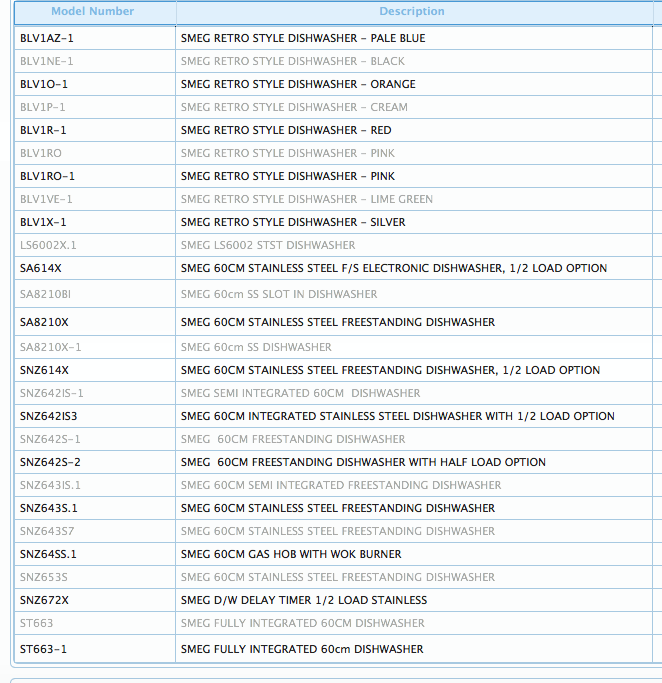Select model number BLV1R-1
The width and height of the screenshot is (662, 683).
pos(43,131)
